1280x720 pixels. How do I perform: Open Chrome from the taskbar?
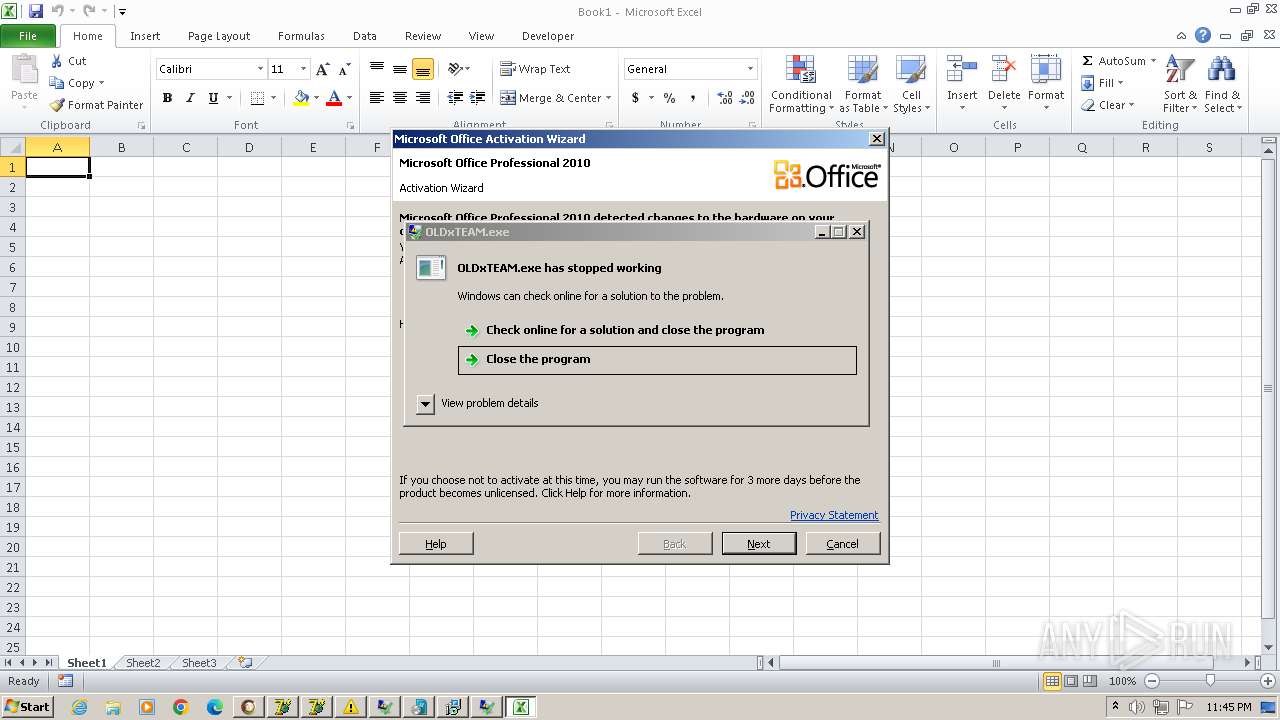click(181, 707)
